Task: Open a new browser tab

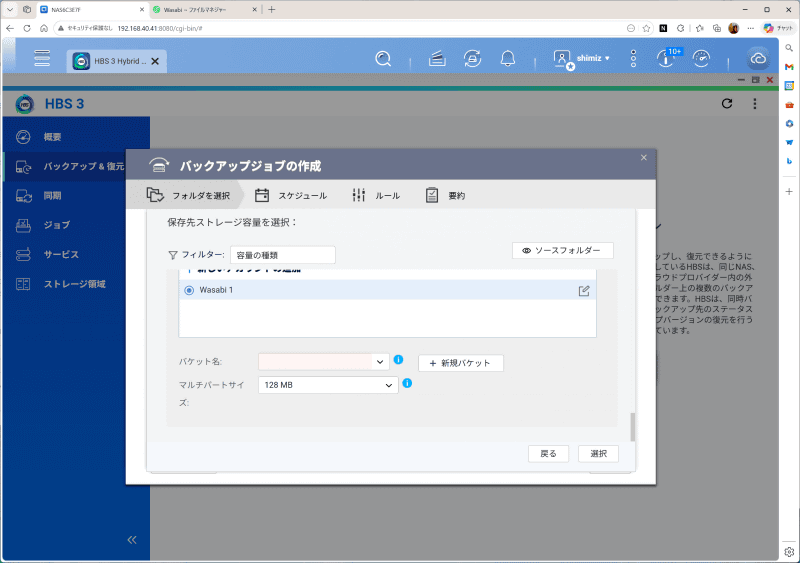Action: (271, 9)
